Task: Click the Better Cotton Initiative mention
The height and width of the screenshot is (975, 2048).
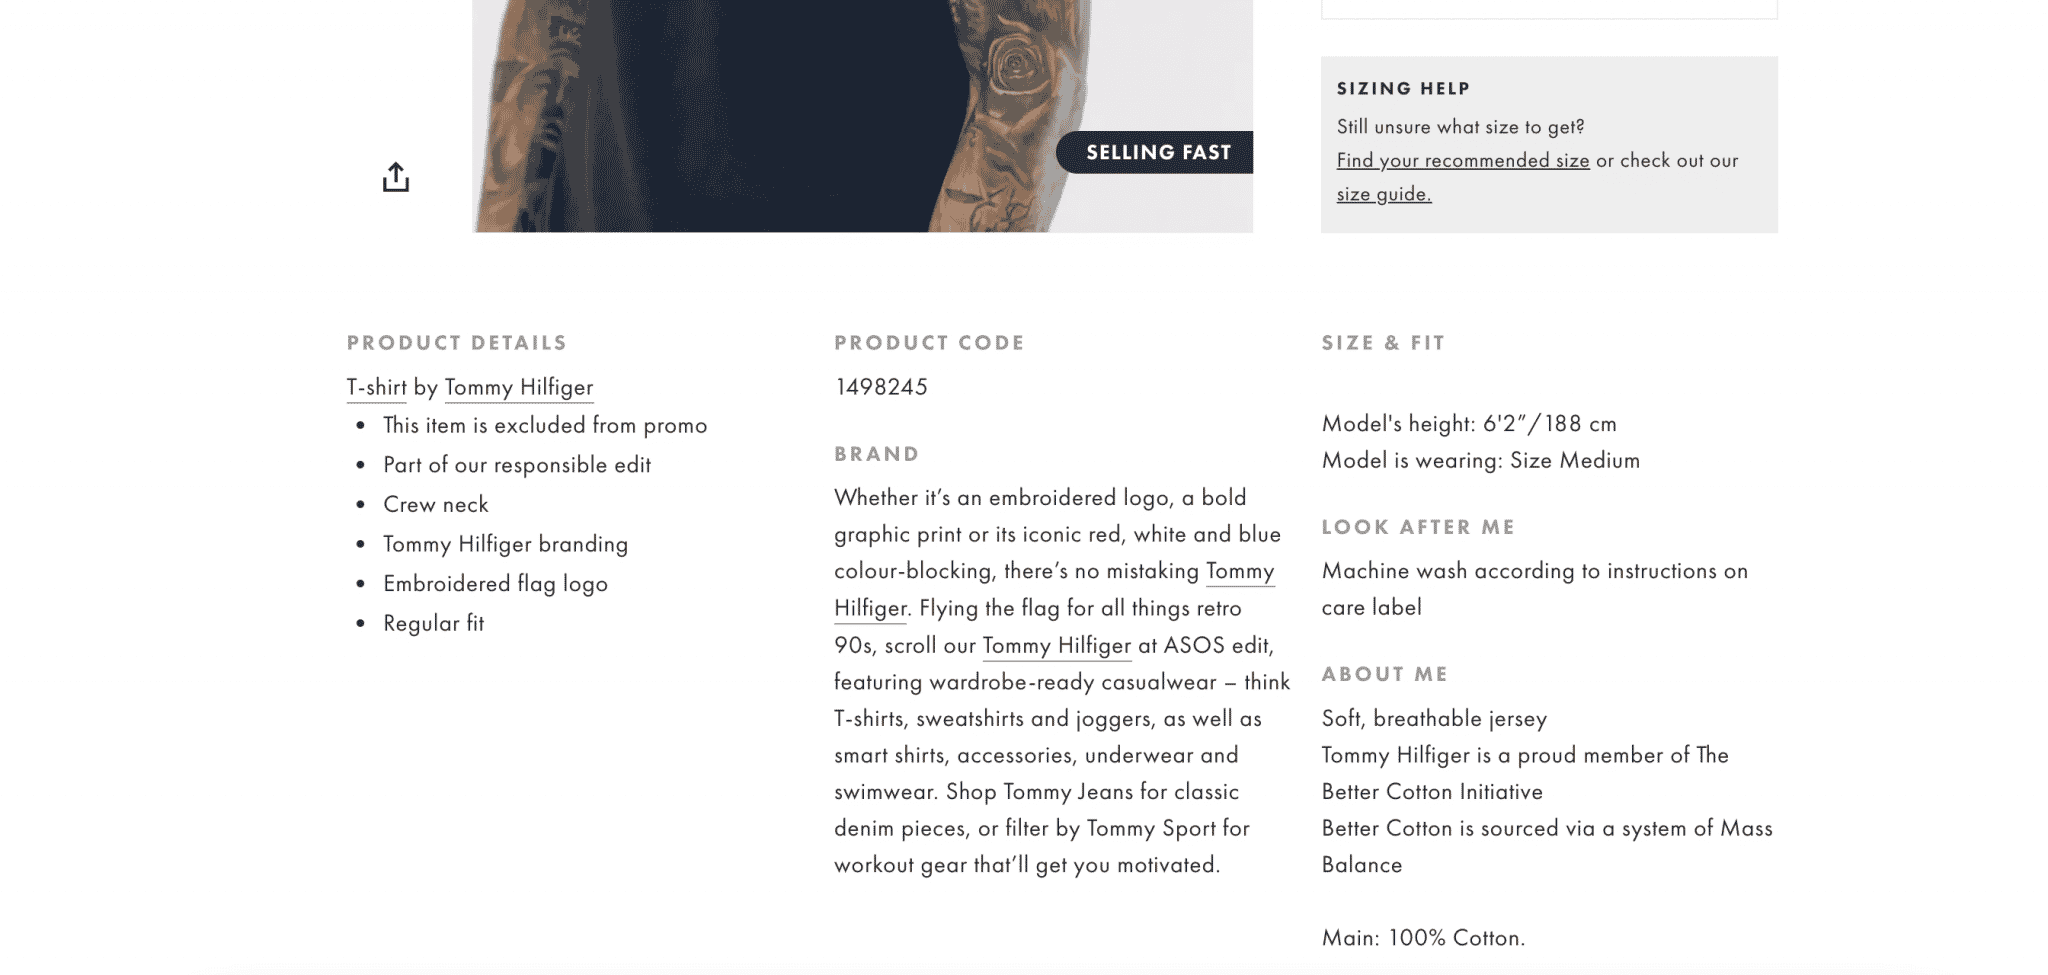Action: coord(1432,791)
